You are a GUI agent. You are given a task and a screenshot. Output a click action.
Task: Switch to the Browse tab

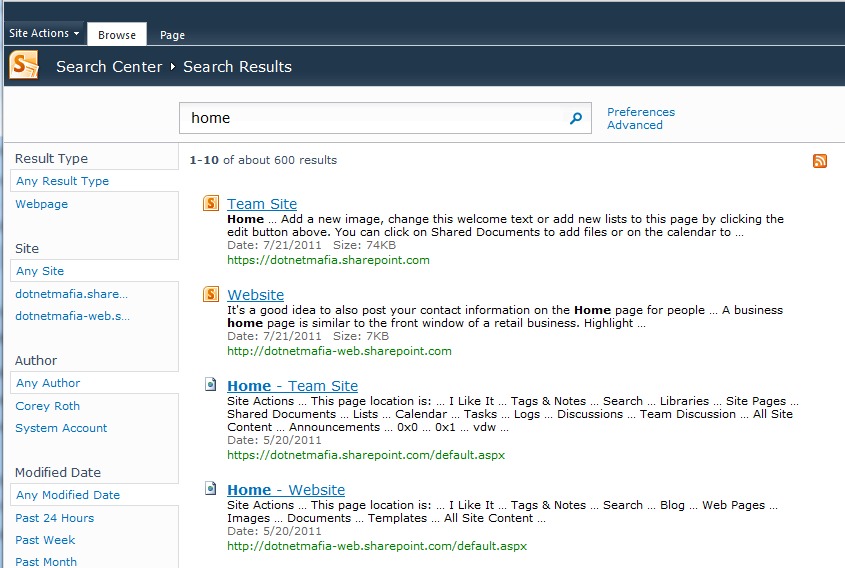[117, 35]
